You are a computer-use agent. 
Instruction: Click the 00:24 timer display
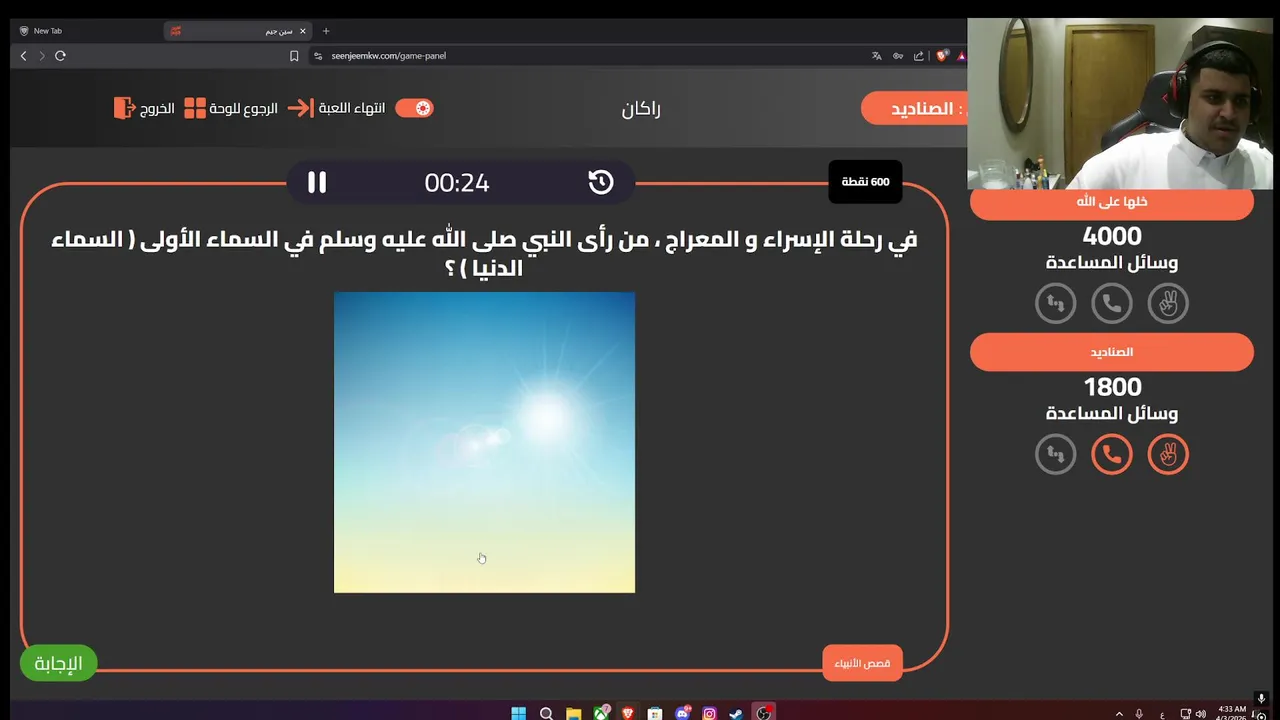coord(457,183)
